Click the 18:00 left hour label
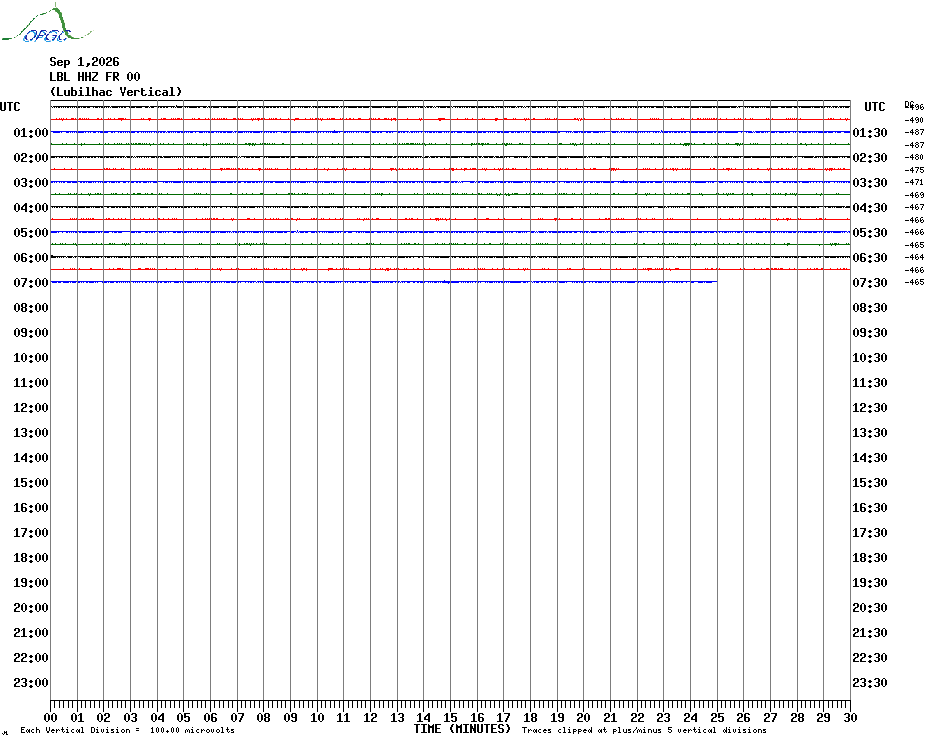The image size is (930, 744). click(x=31, y=558)
